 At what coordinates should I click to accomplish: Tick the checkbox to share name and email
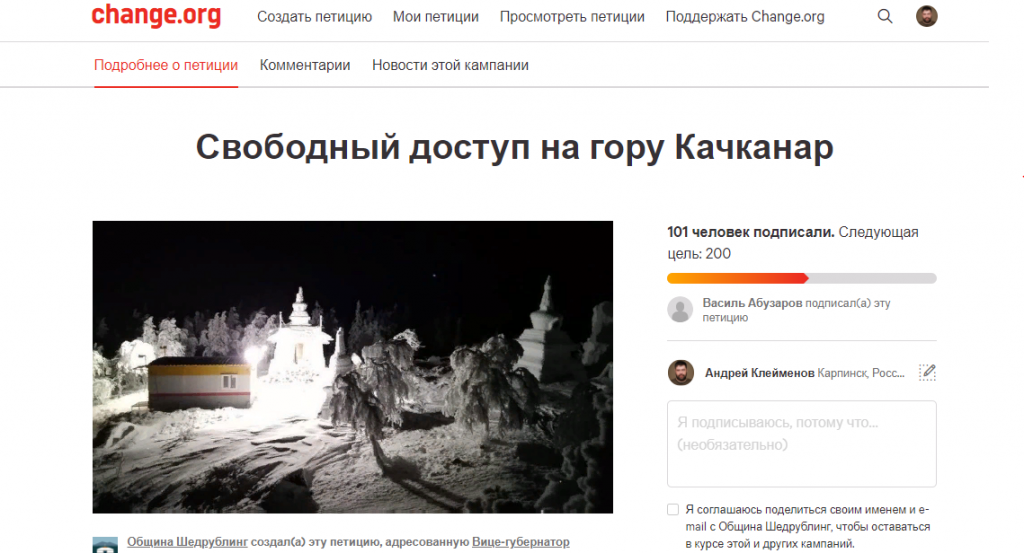tap(673, 509)
